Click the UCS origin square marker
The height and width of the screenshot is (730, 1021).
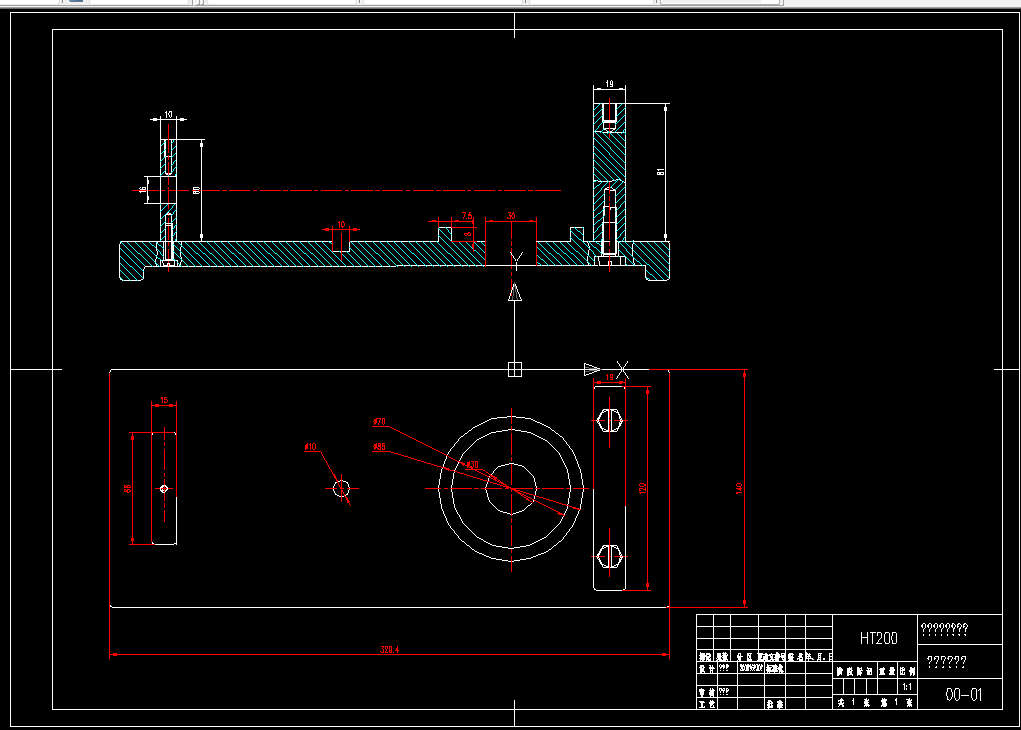514,369
